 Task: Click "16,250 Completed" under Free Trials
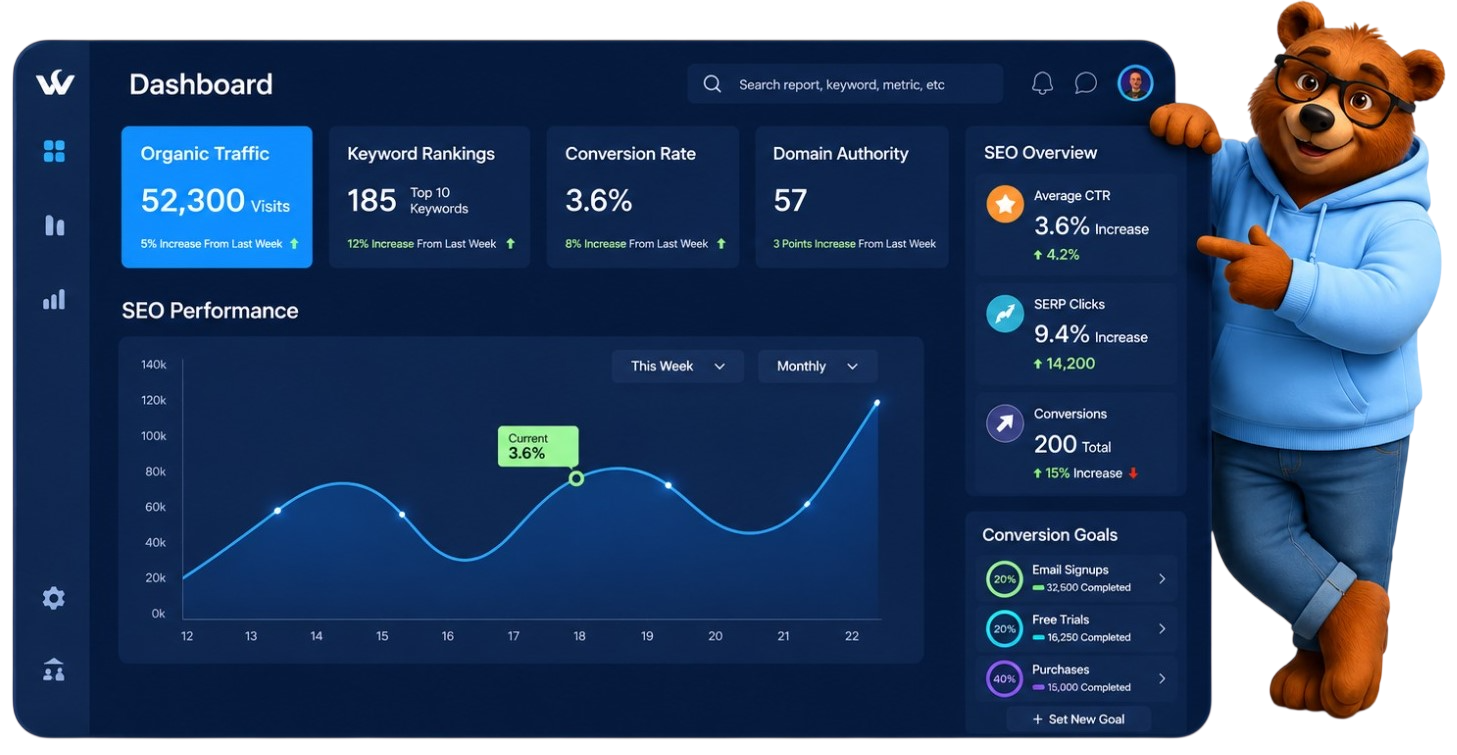1088,638
